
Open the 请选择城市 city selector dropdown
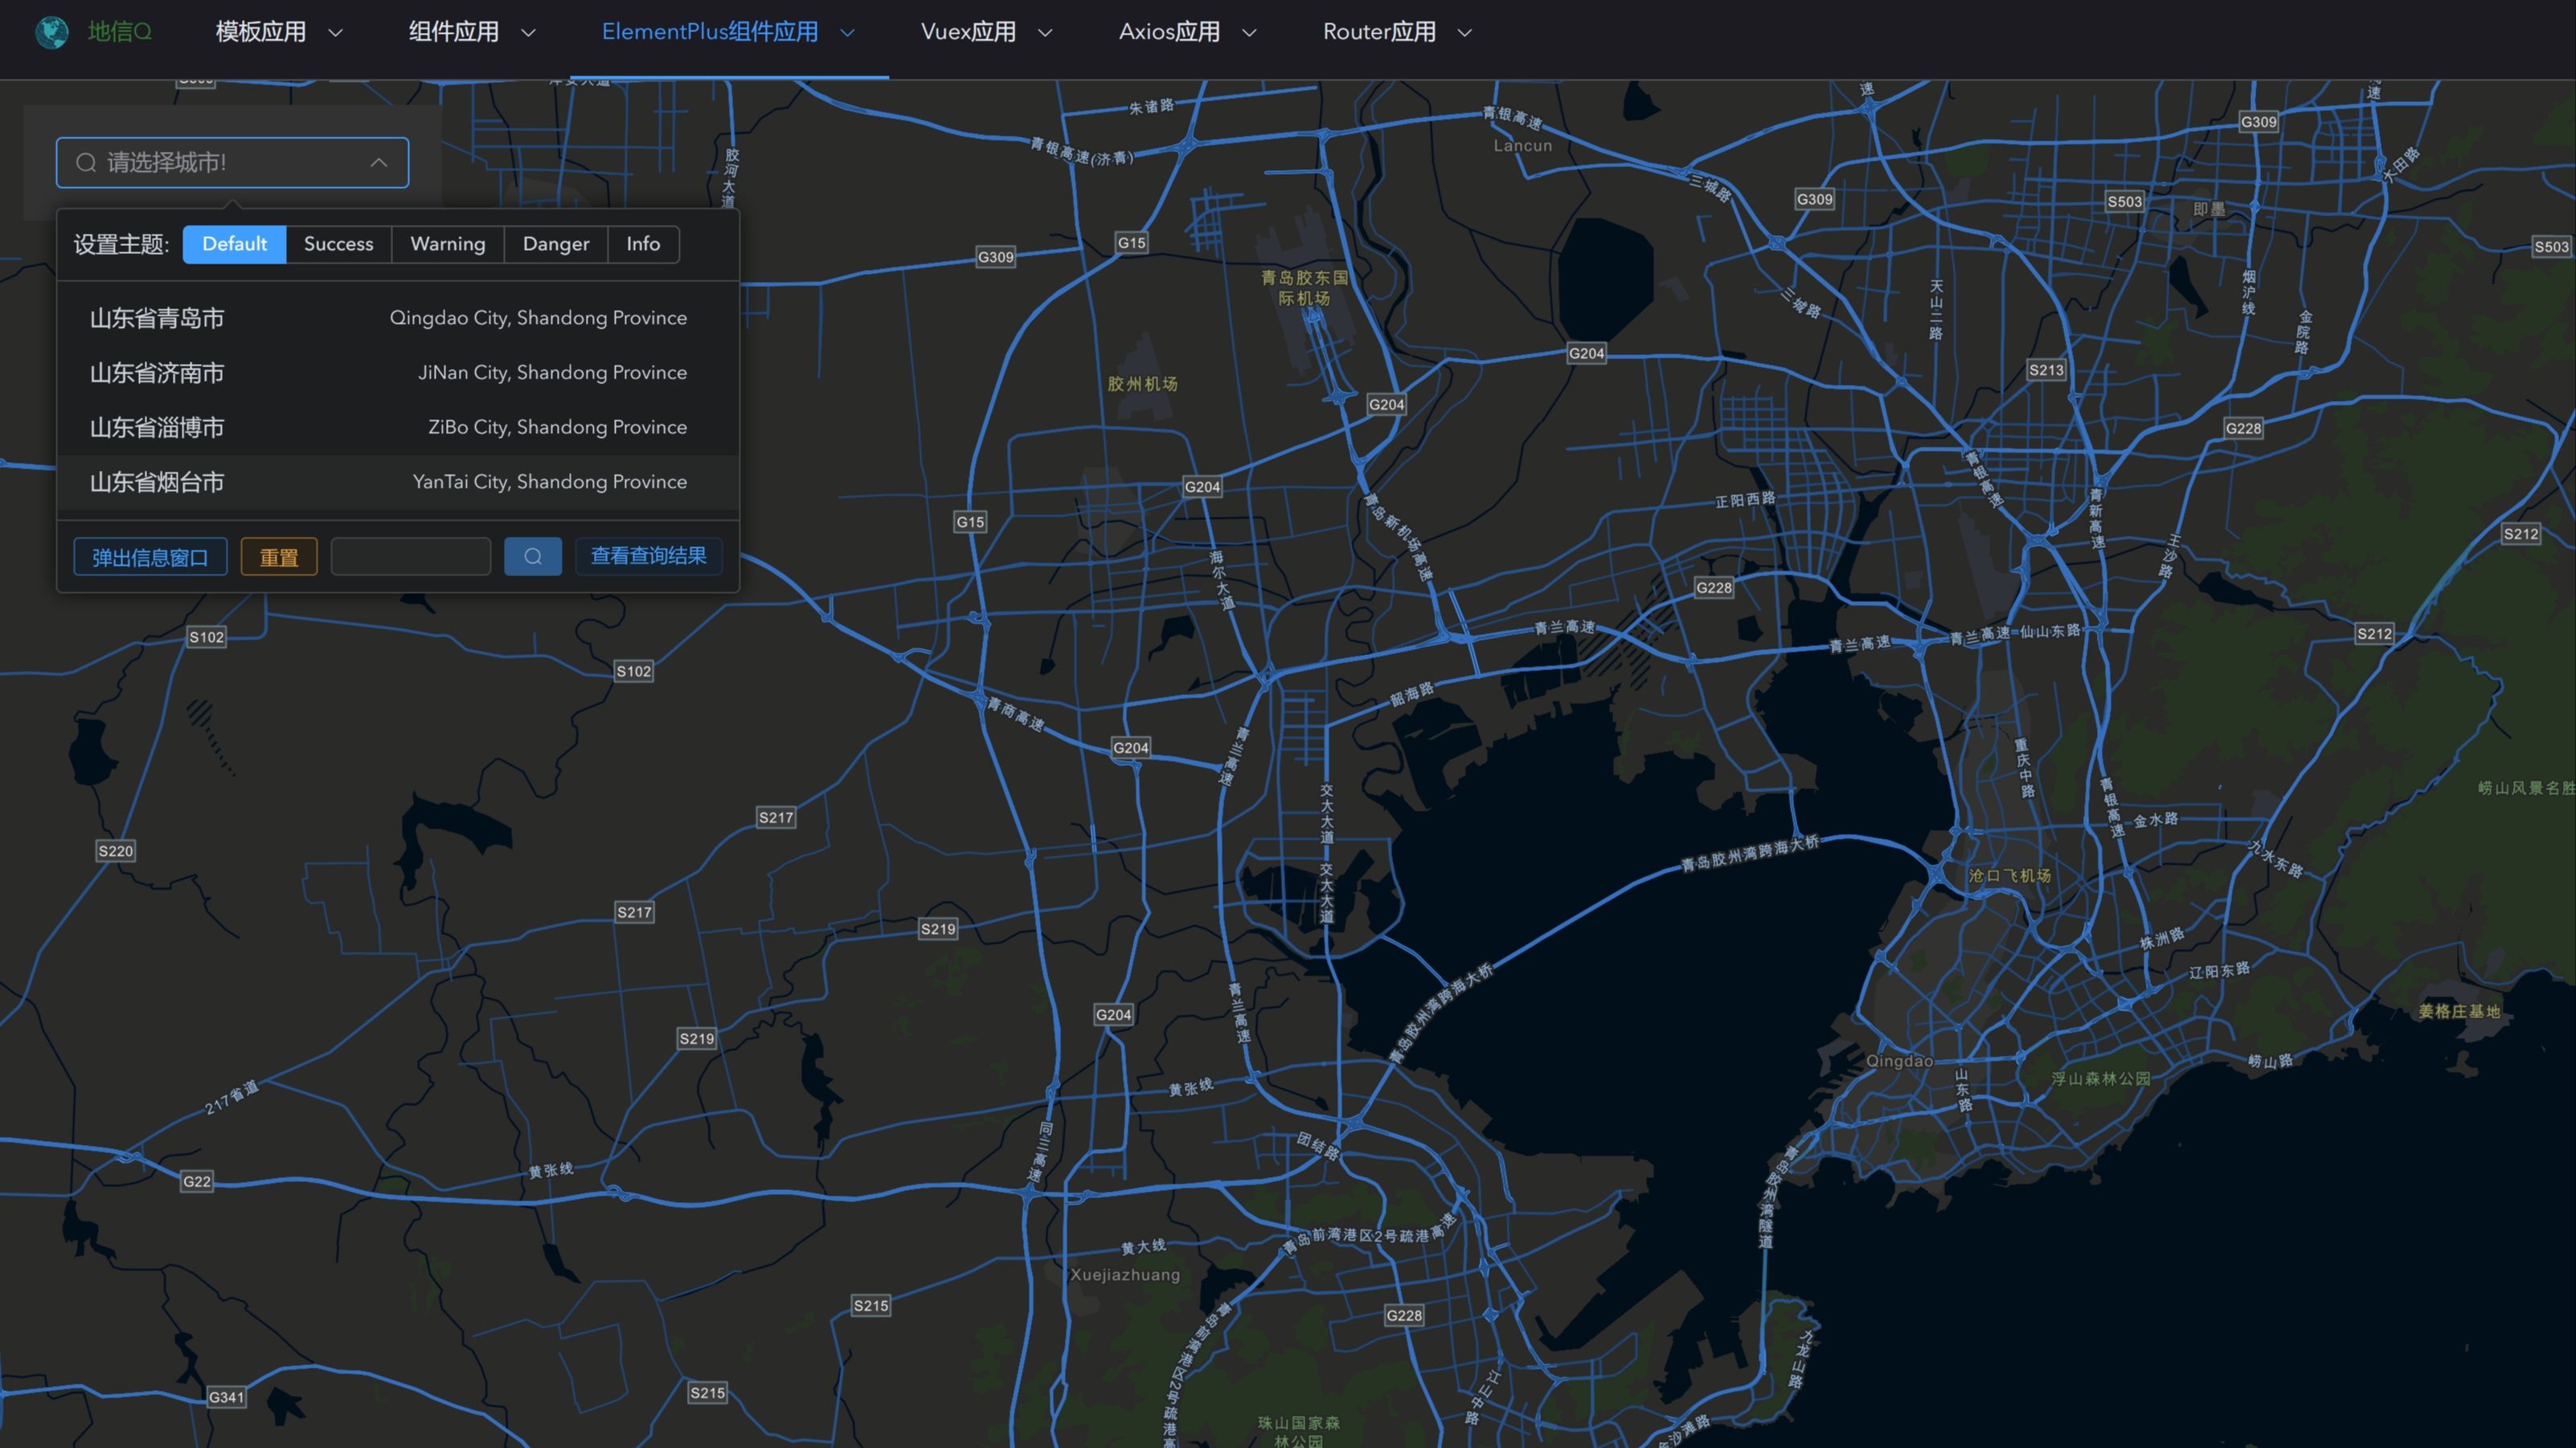point(231,161)
